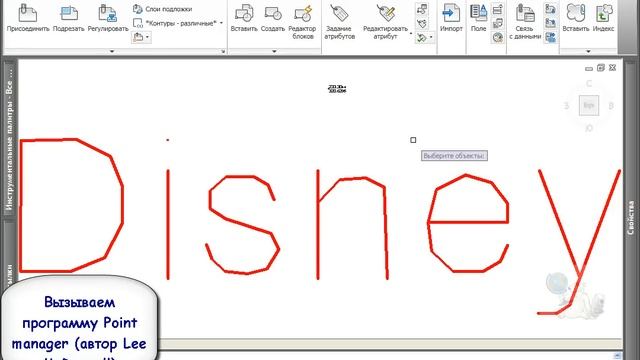Click the hyperlink globe icon beside Поле
Image resolution: width=640 pixels, height=360 pixels.
498,38
